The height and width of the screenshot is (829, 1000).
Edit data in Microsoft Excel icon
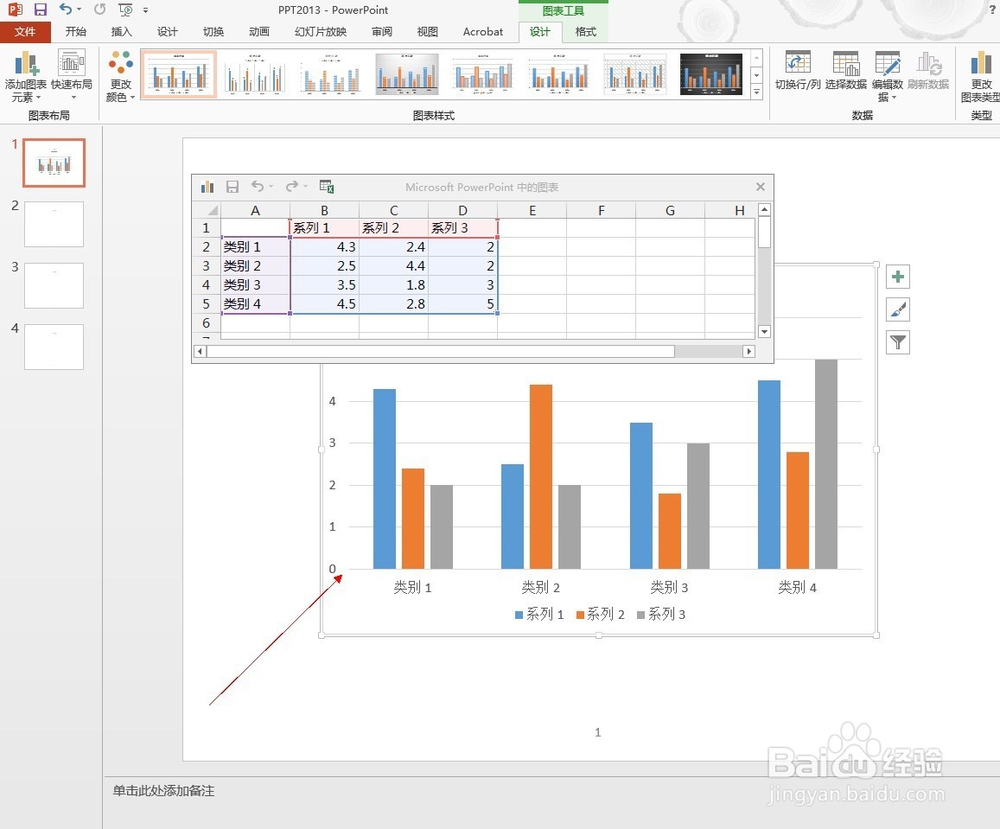[327, 186]
